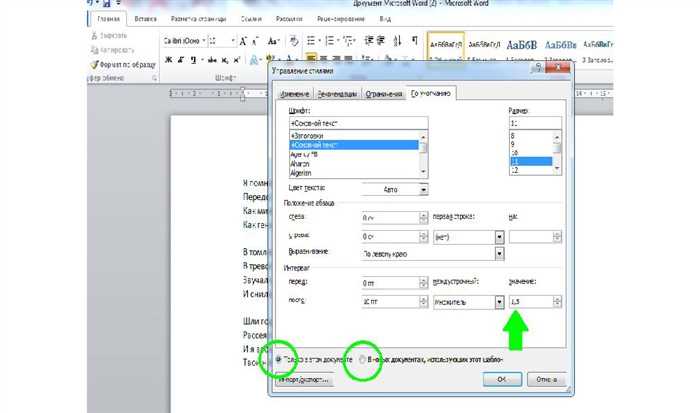The width and height of the screenshot is (700, 413).
Task: Toggle italic К formatting in ribbon
Action: pos(181,59)
